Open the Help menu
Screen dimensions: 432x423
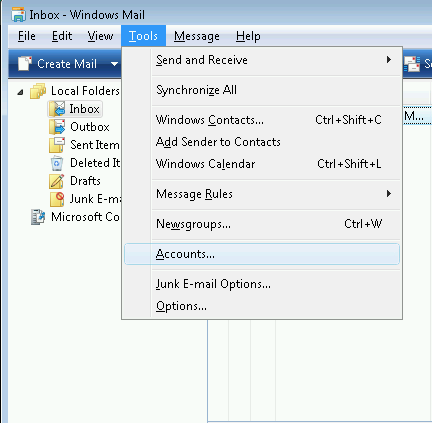pyautogui.click(x=248, y=36)
